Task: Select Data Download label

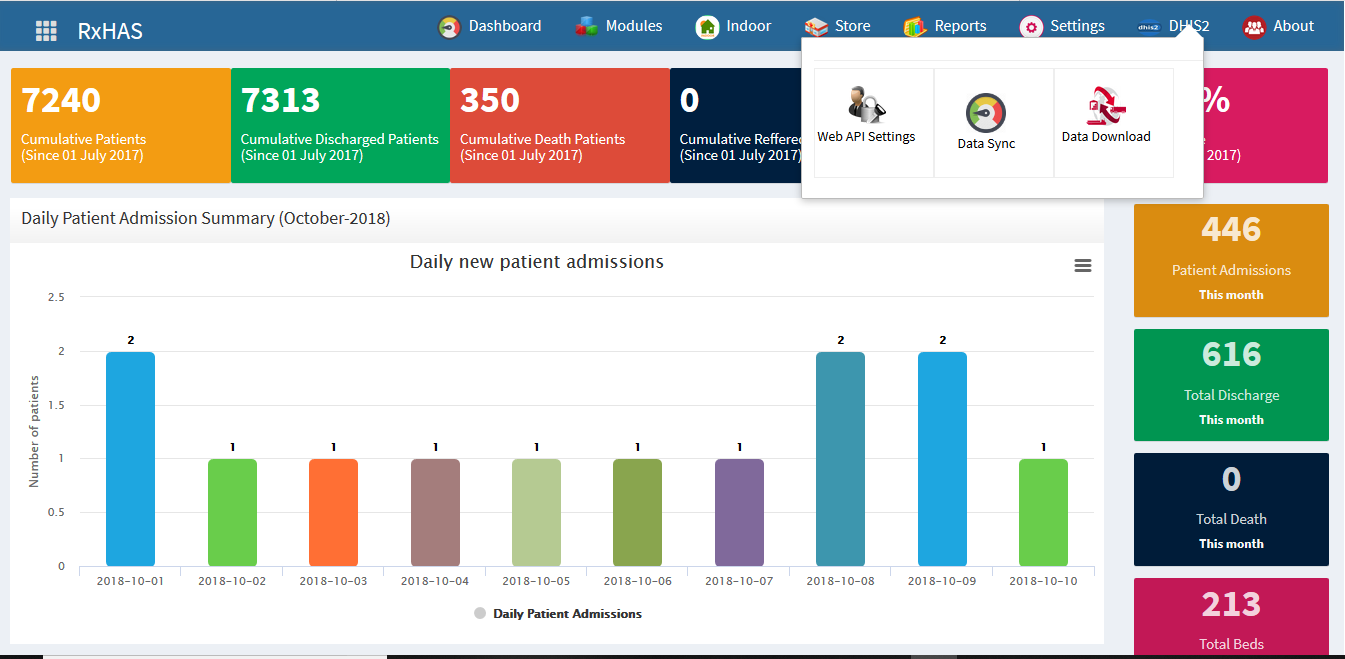Action: click(x=1106, y=137)
